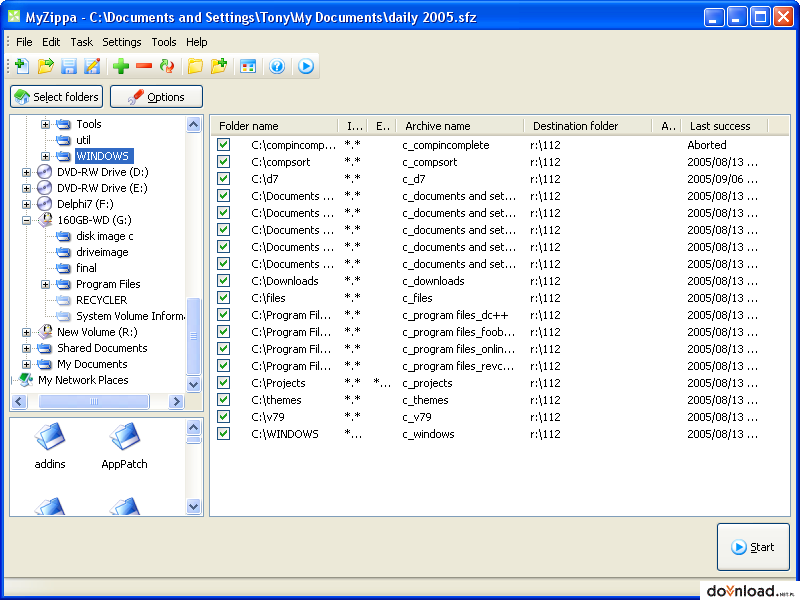
Task: Click the Options button
Action: [156, 96]
